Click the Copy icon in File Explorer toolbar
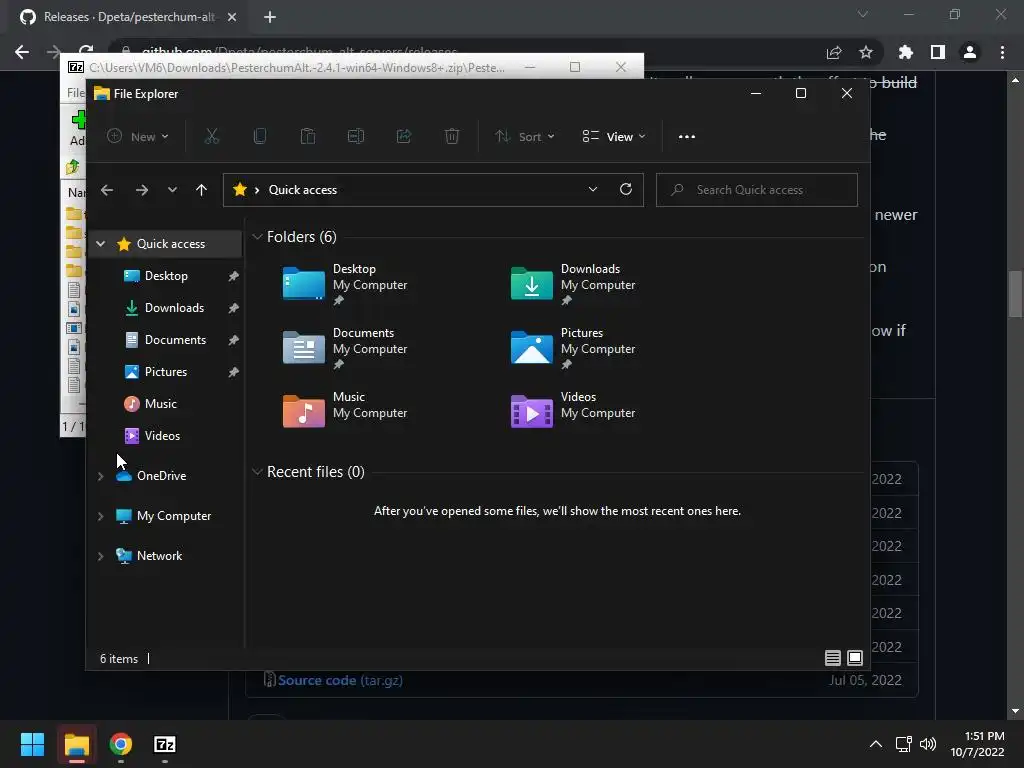Viewport: 1024px width, 768px height. pyautogui.click(x=259, y=136)
